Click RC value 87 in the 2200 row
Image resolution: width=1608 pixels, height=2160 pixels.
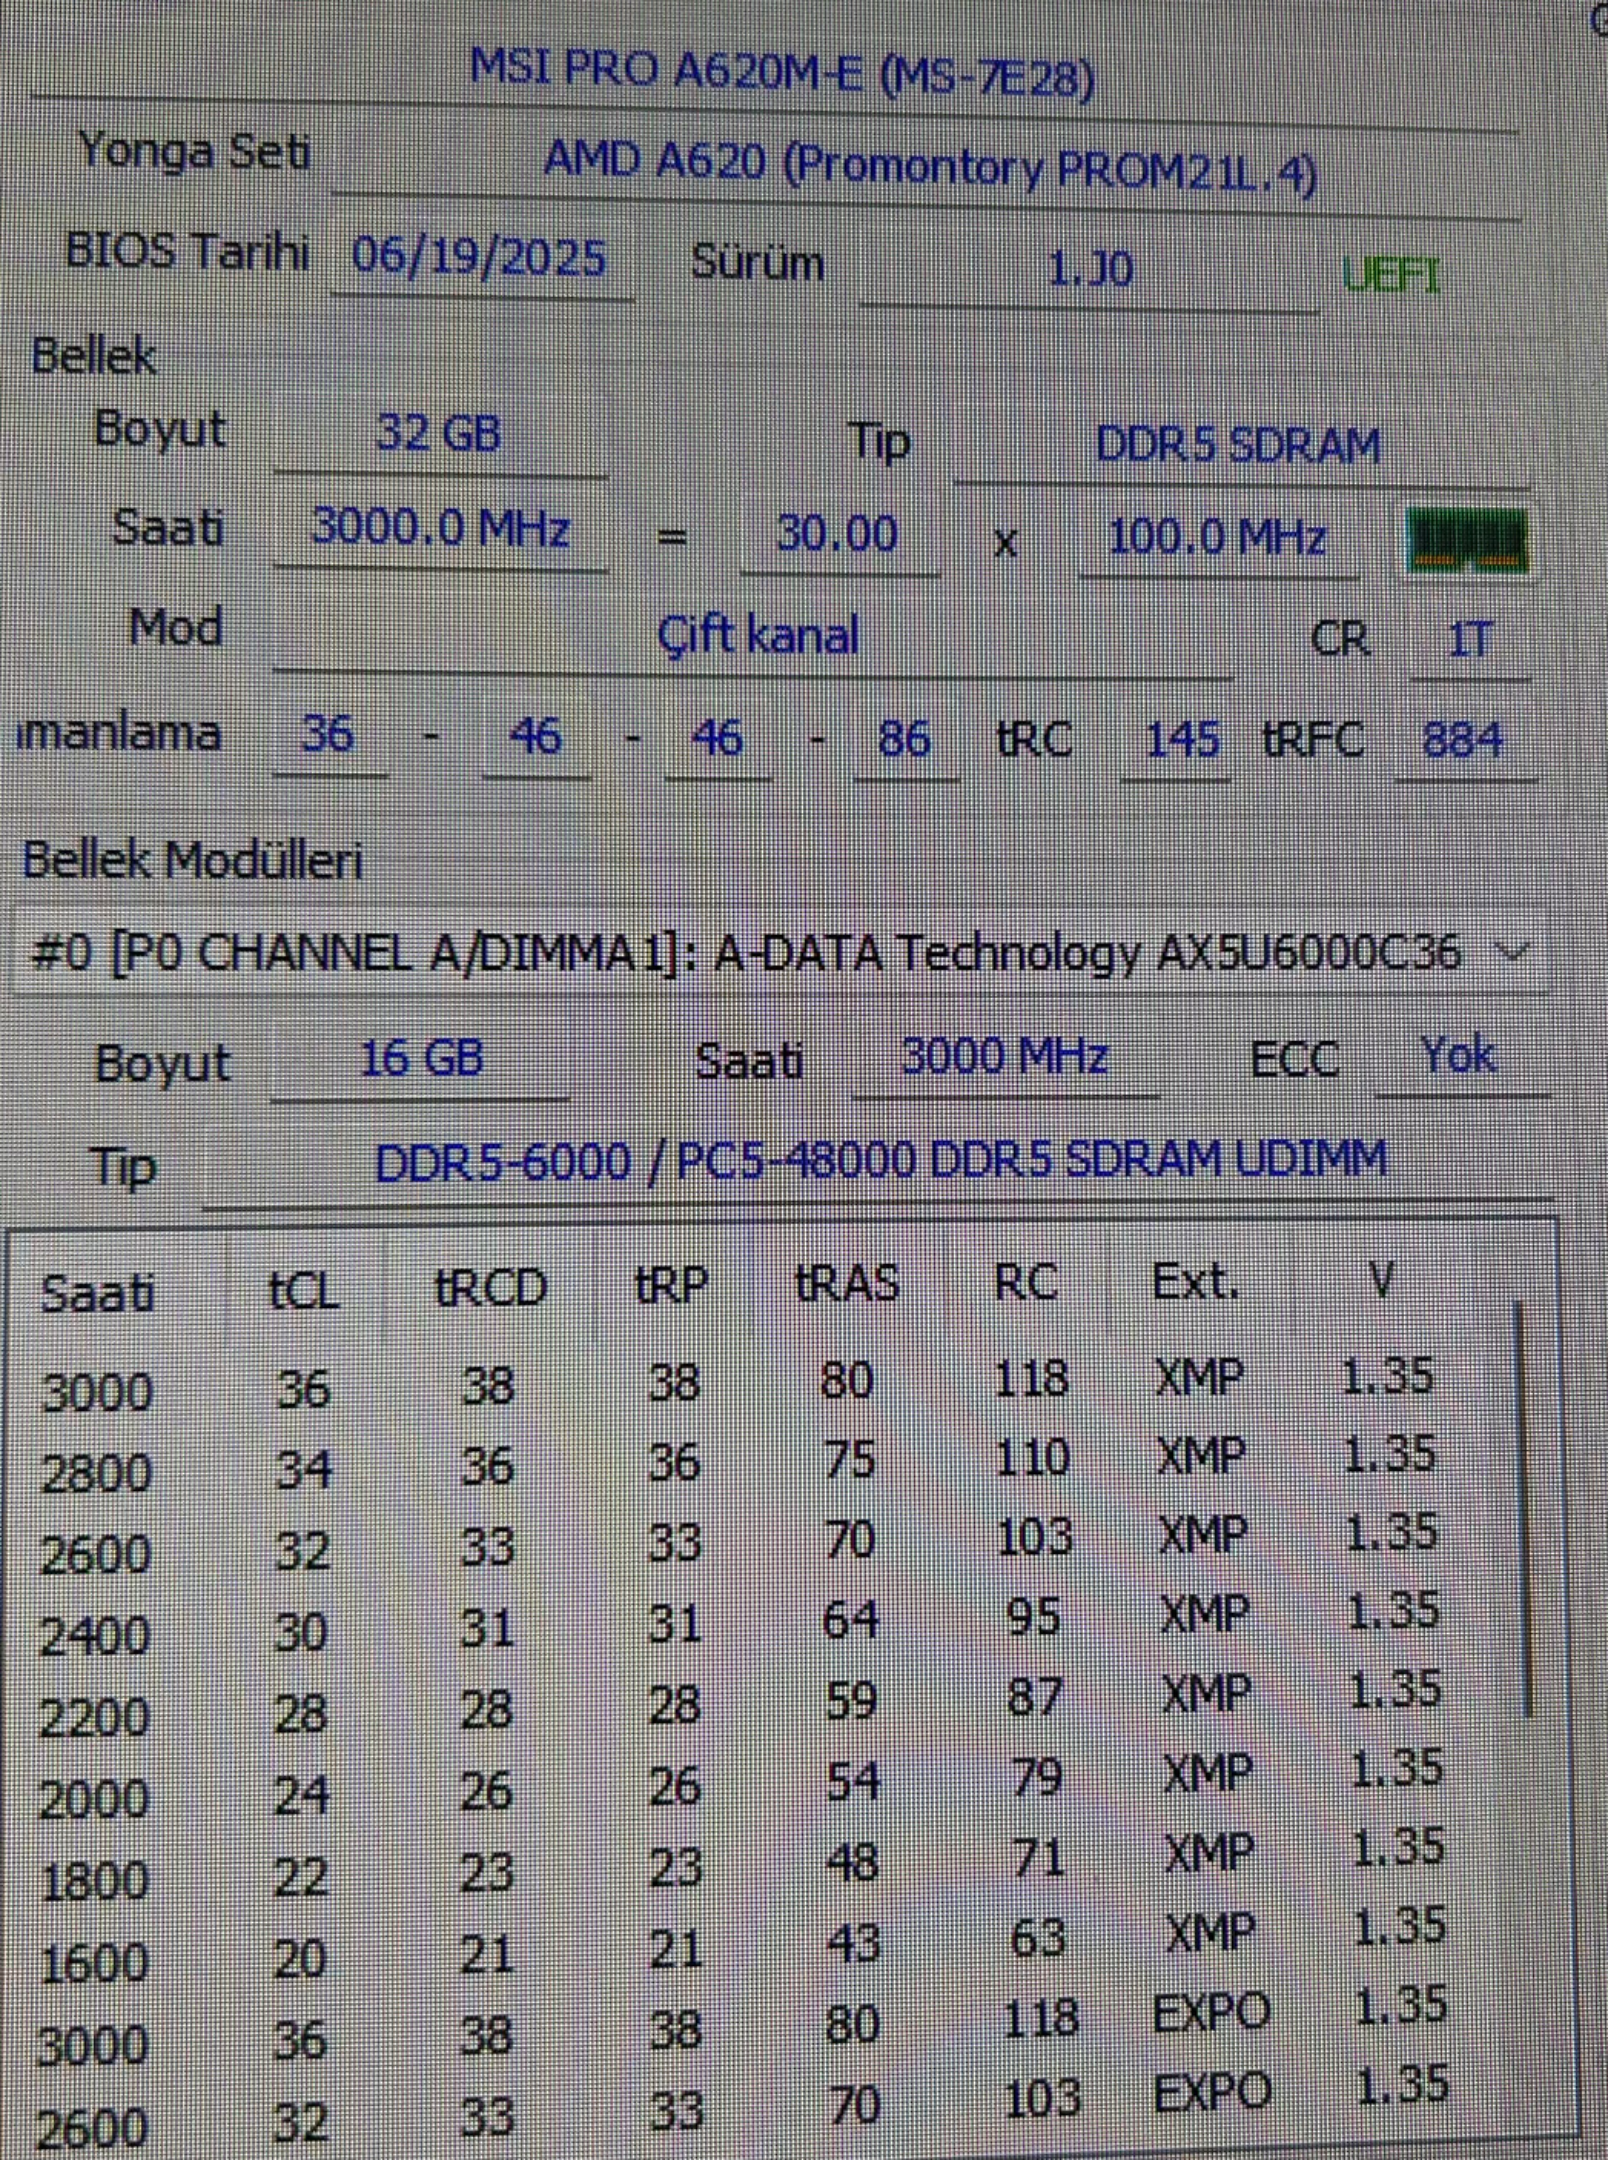point(1035,1697)
